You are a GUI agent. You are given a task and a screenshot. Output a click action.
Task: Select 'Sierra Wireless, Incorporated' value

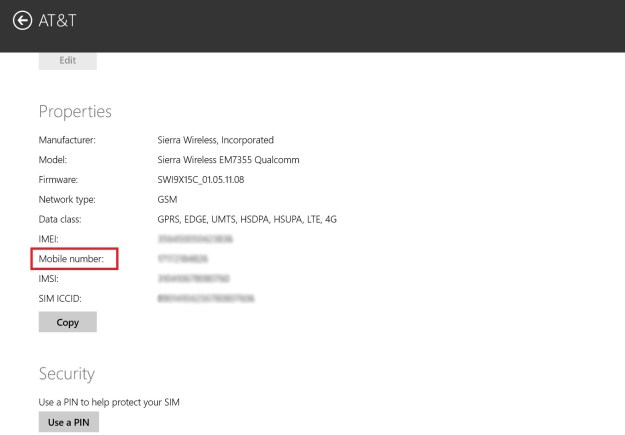[x=215, y=140]
